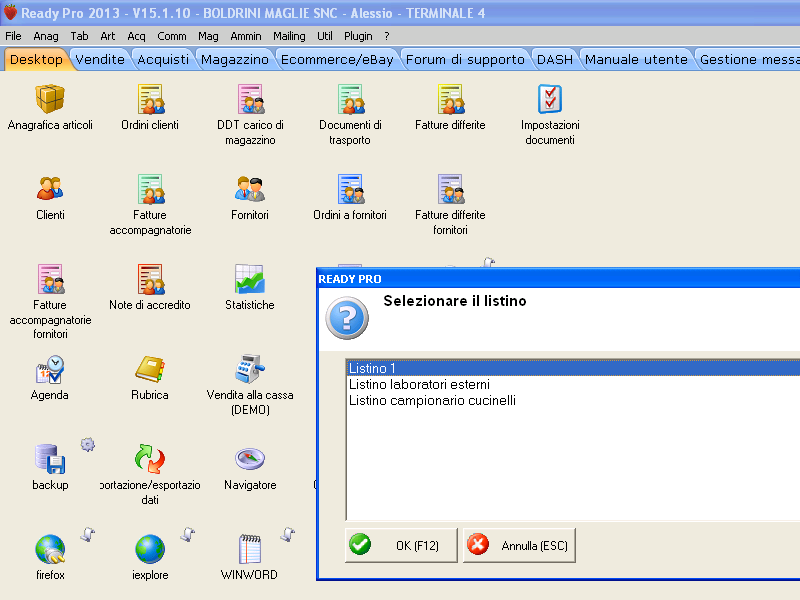
Task: Open Fatture differite fornitori icon
Action: (x=450, y=189)
